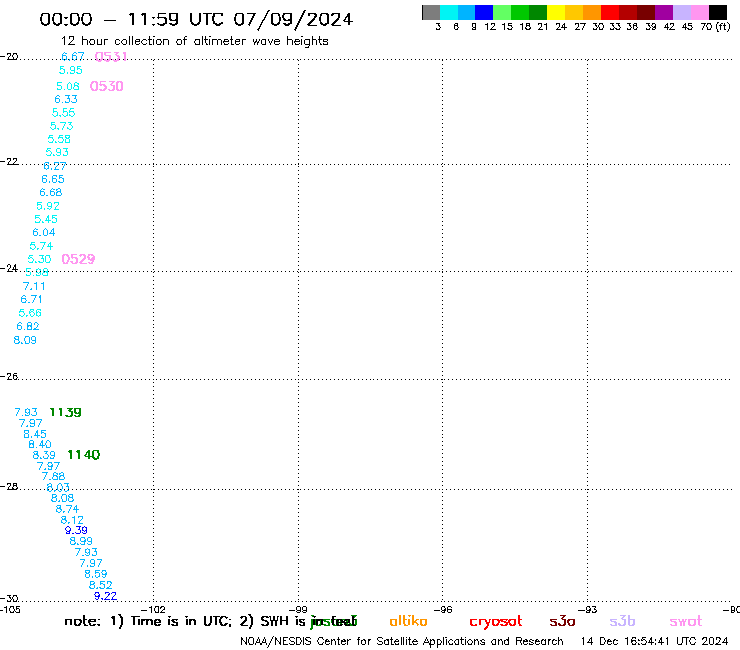Click the longitude axis label -99
This screenshot has width=740, height=650.
point(298,609)
